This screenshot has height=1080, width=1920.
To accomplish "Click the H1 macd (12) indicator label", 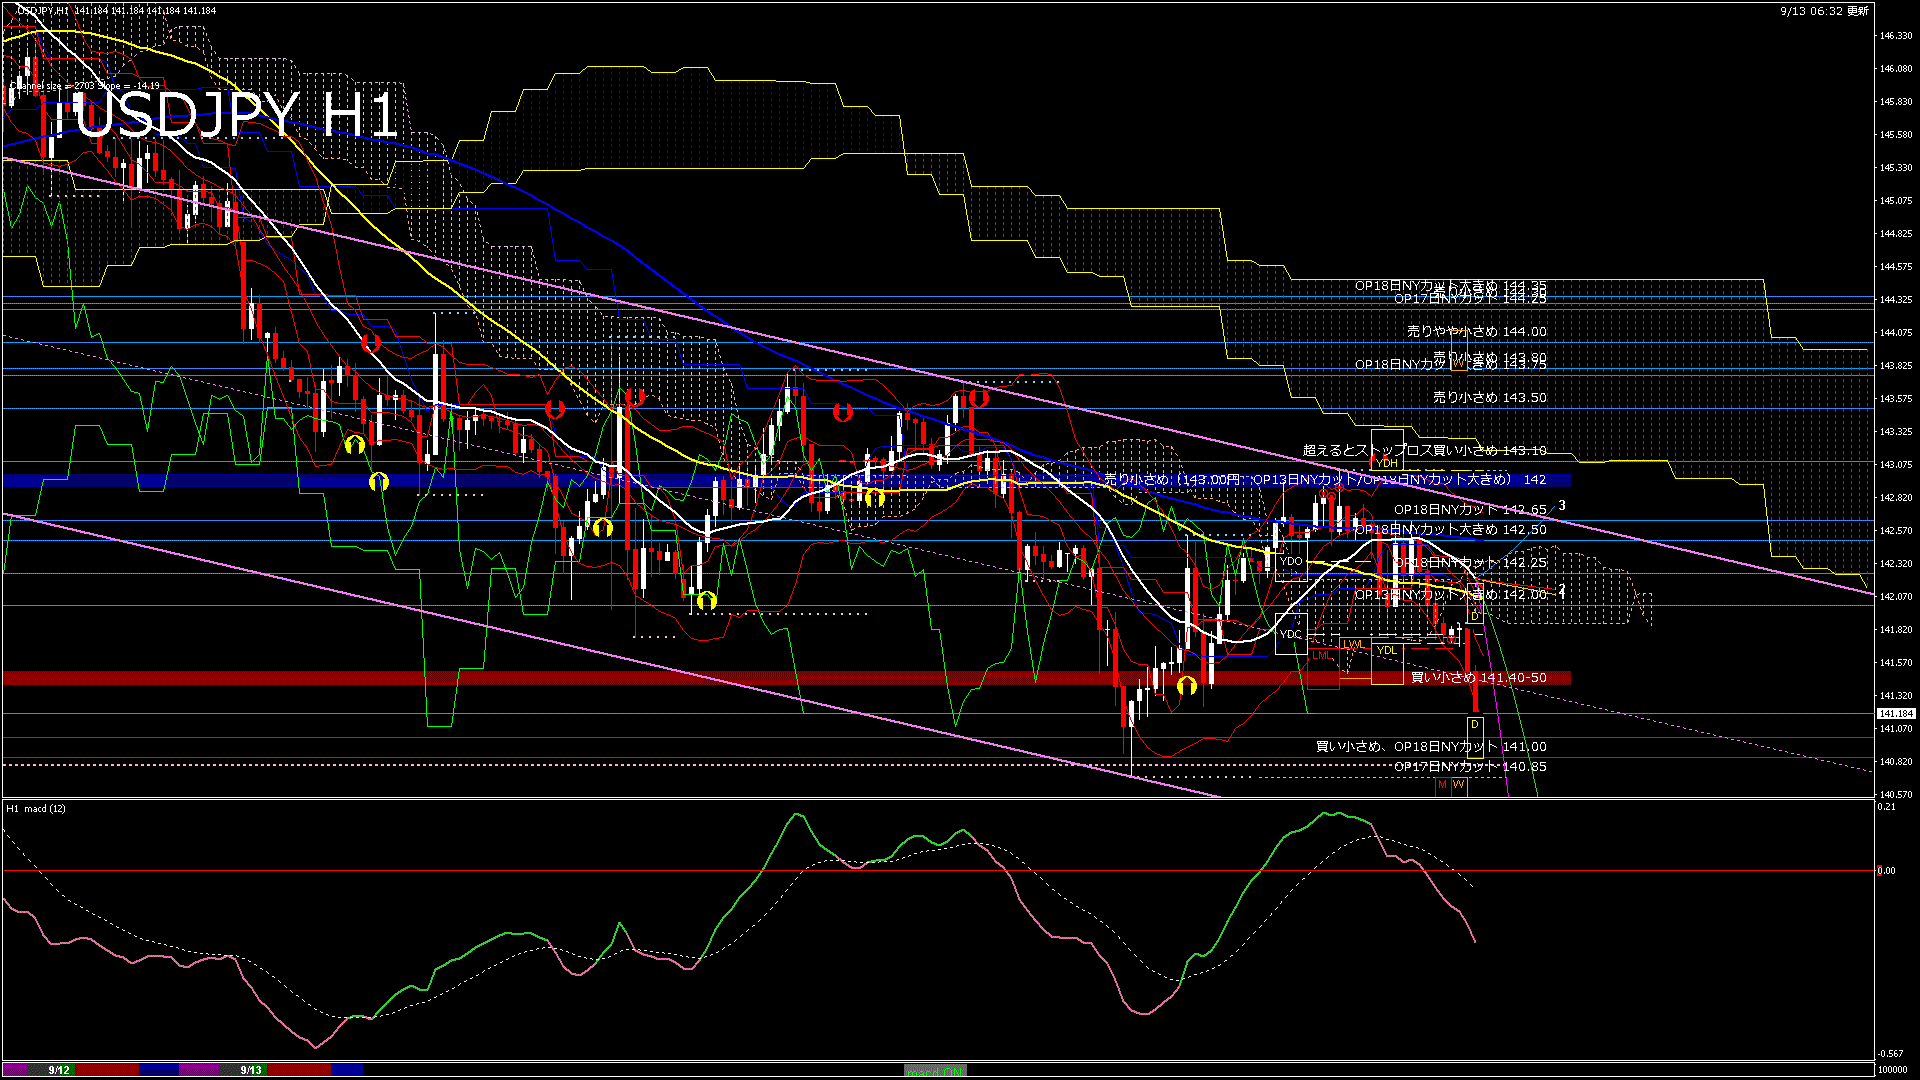I will (x=36, y=808).
